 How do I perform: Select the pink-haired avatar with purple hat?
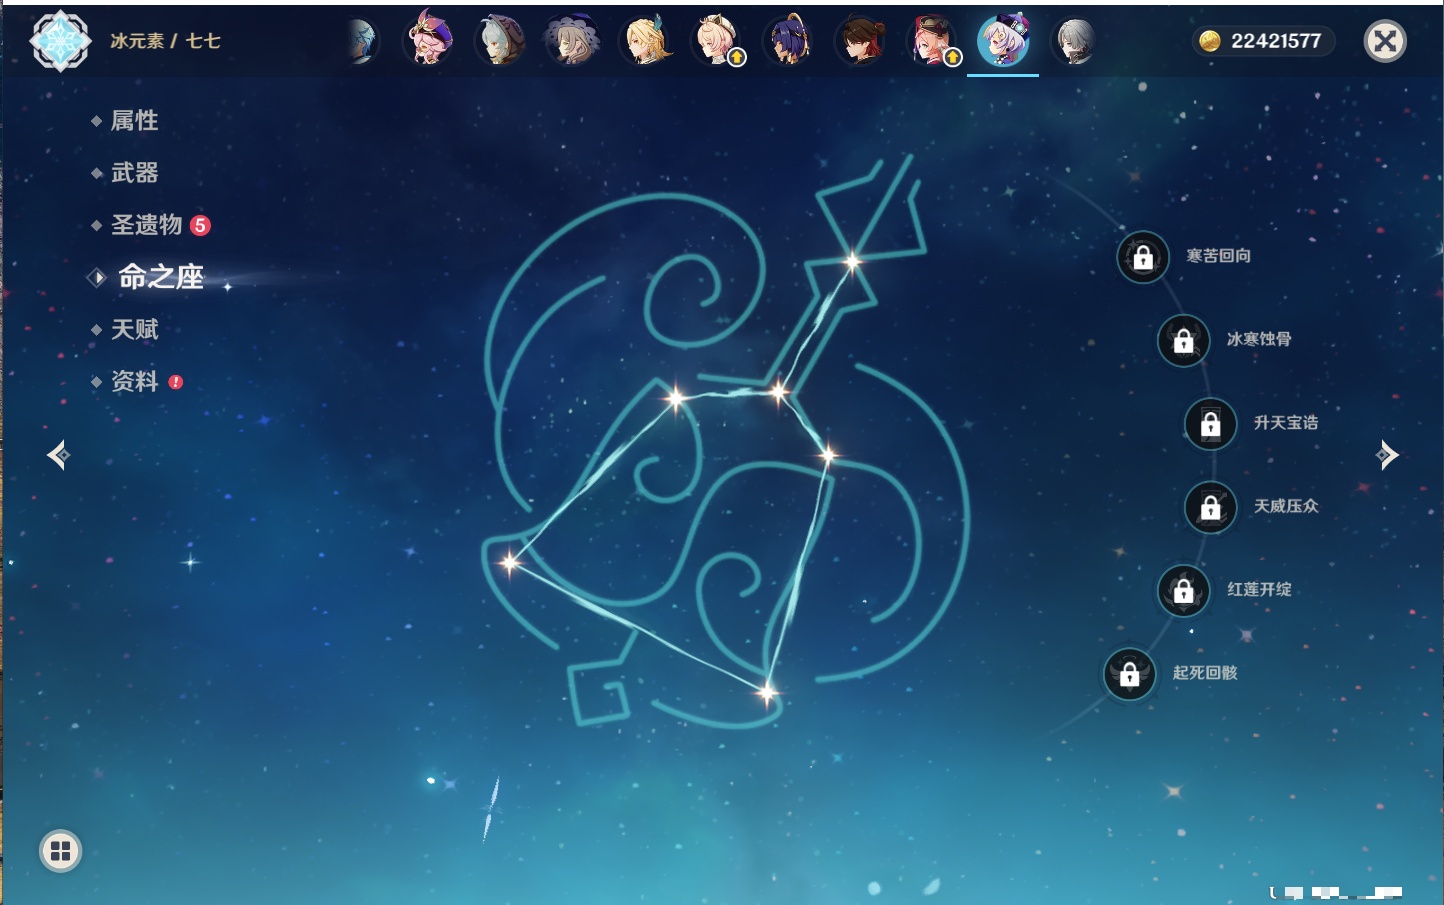(x=430, y=41)
